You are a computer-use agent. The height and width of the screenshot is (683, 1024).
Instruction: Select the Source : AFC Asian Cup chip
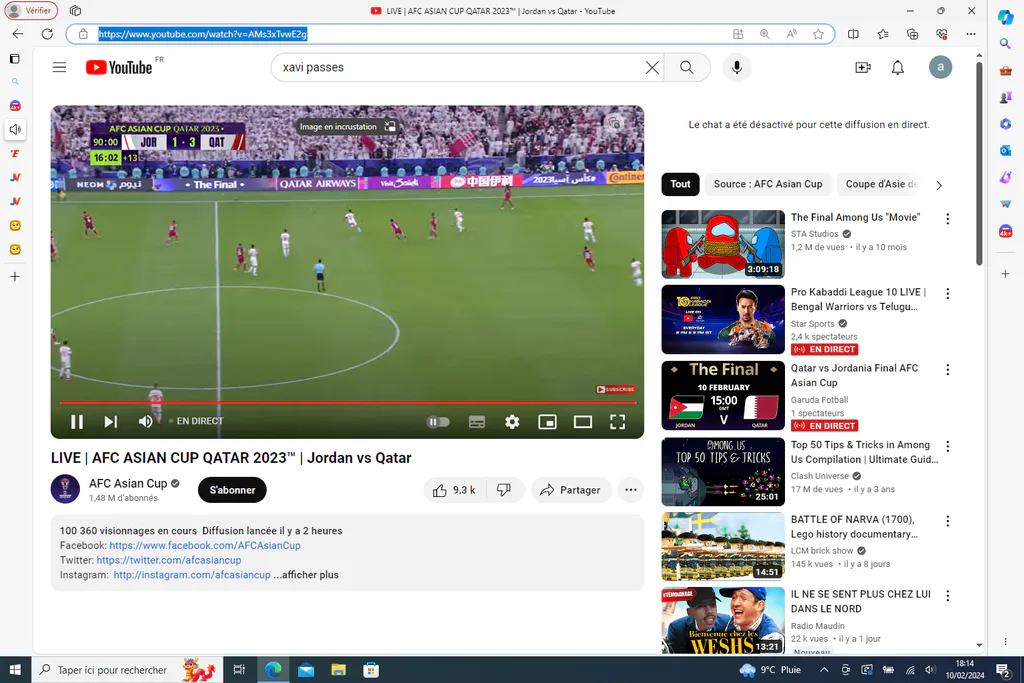(x=767, y=184)
